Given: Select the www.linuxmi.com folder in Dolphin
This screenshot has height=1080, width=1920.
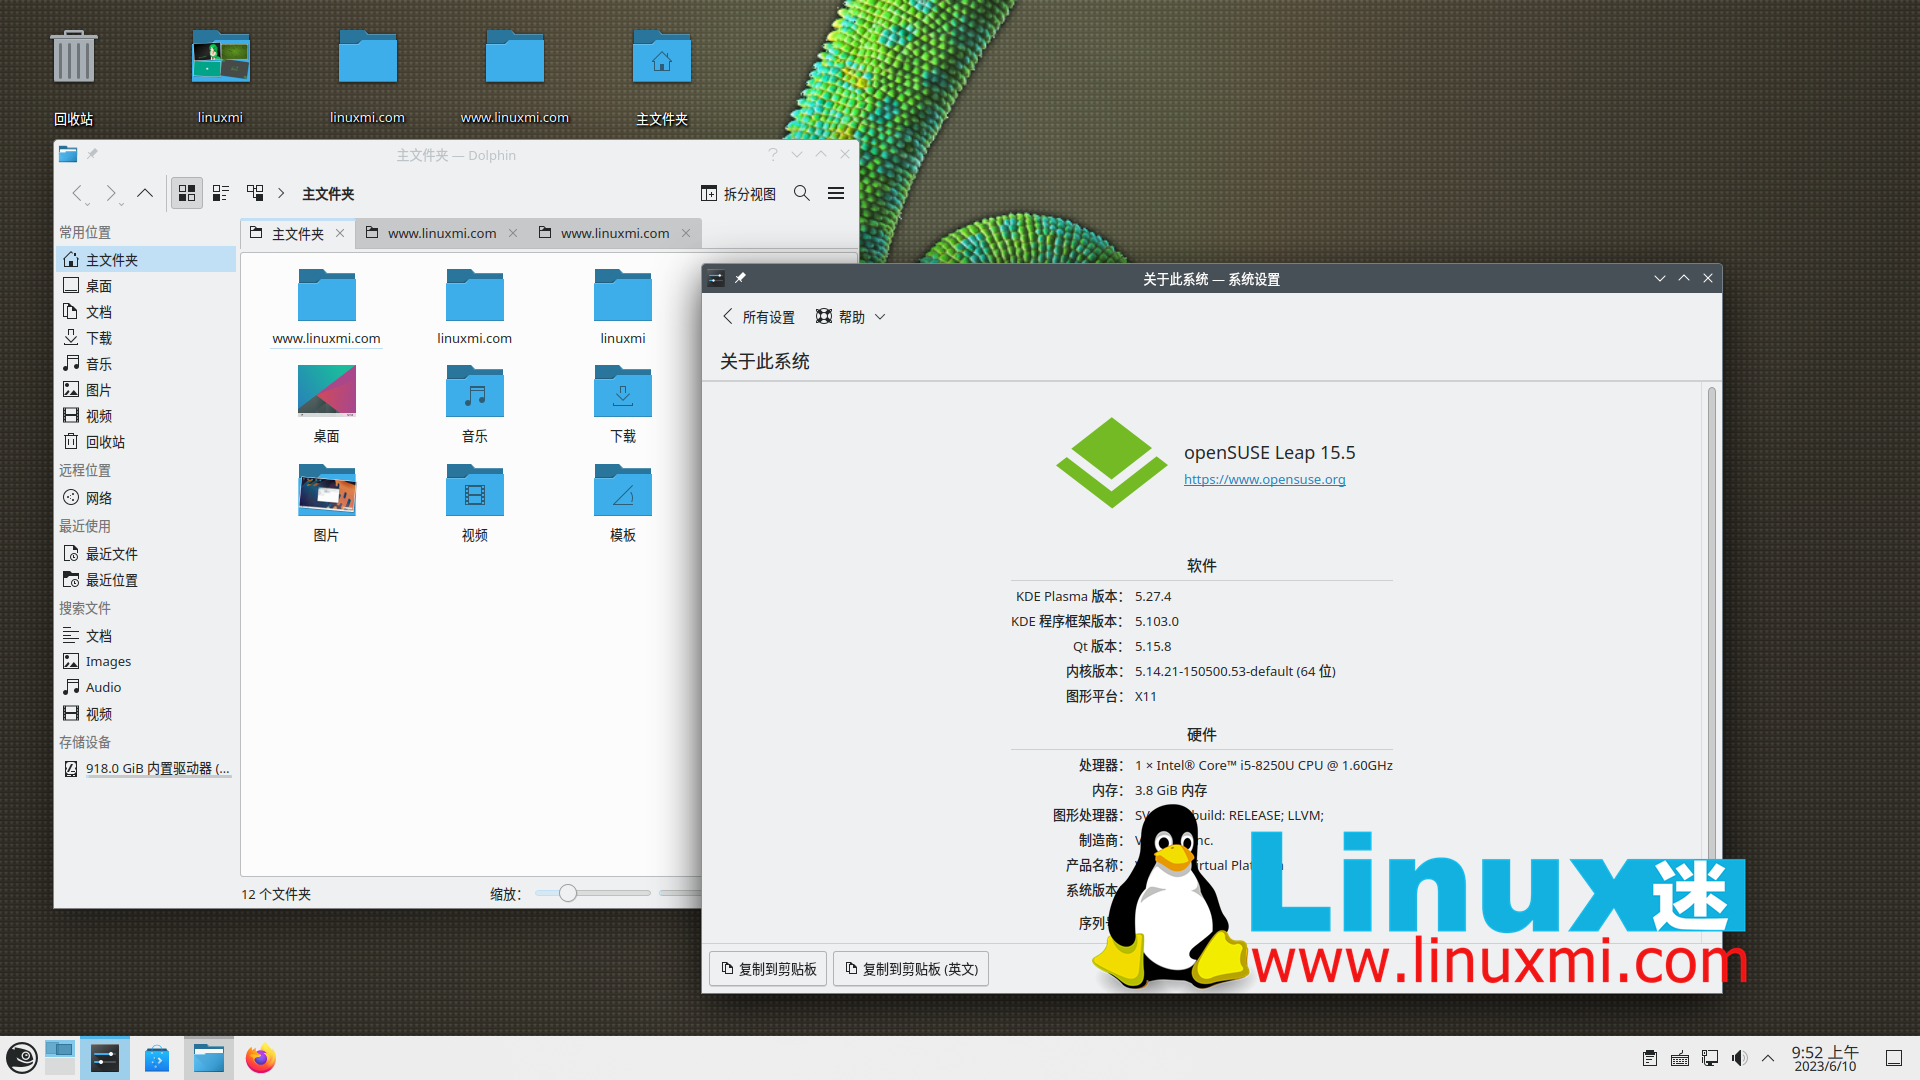Looking at the screenshot, I should pos(326,307).
